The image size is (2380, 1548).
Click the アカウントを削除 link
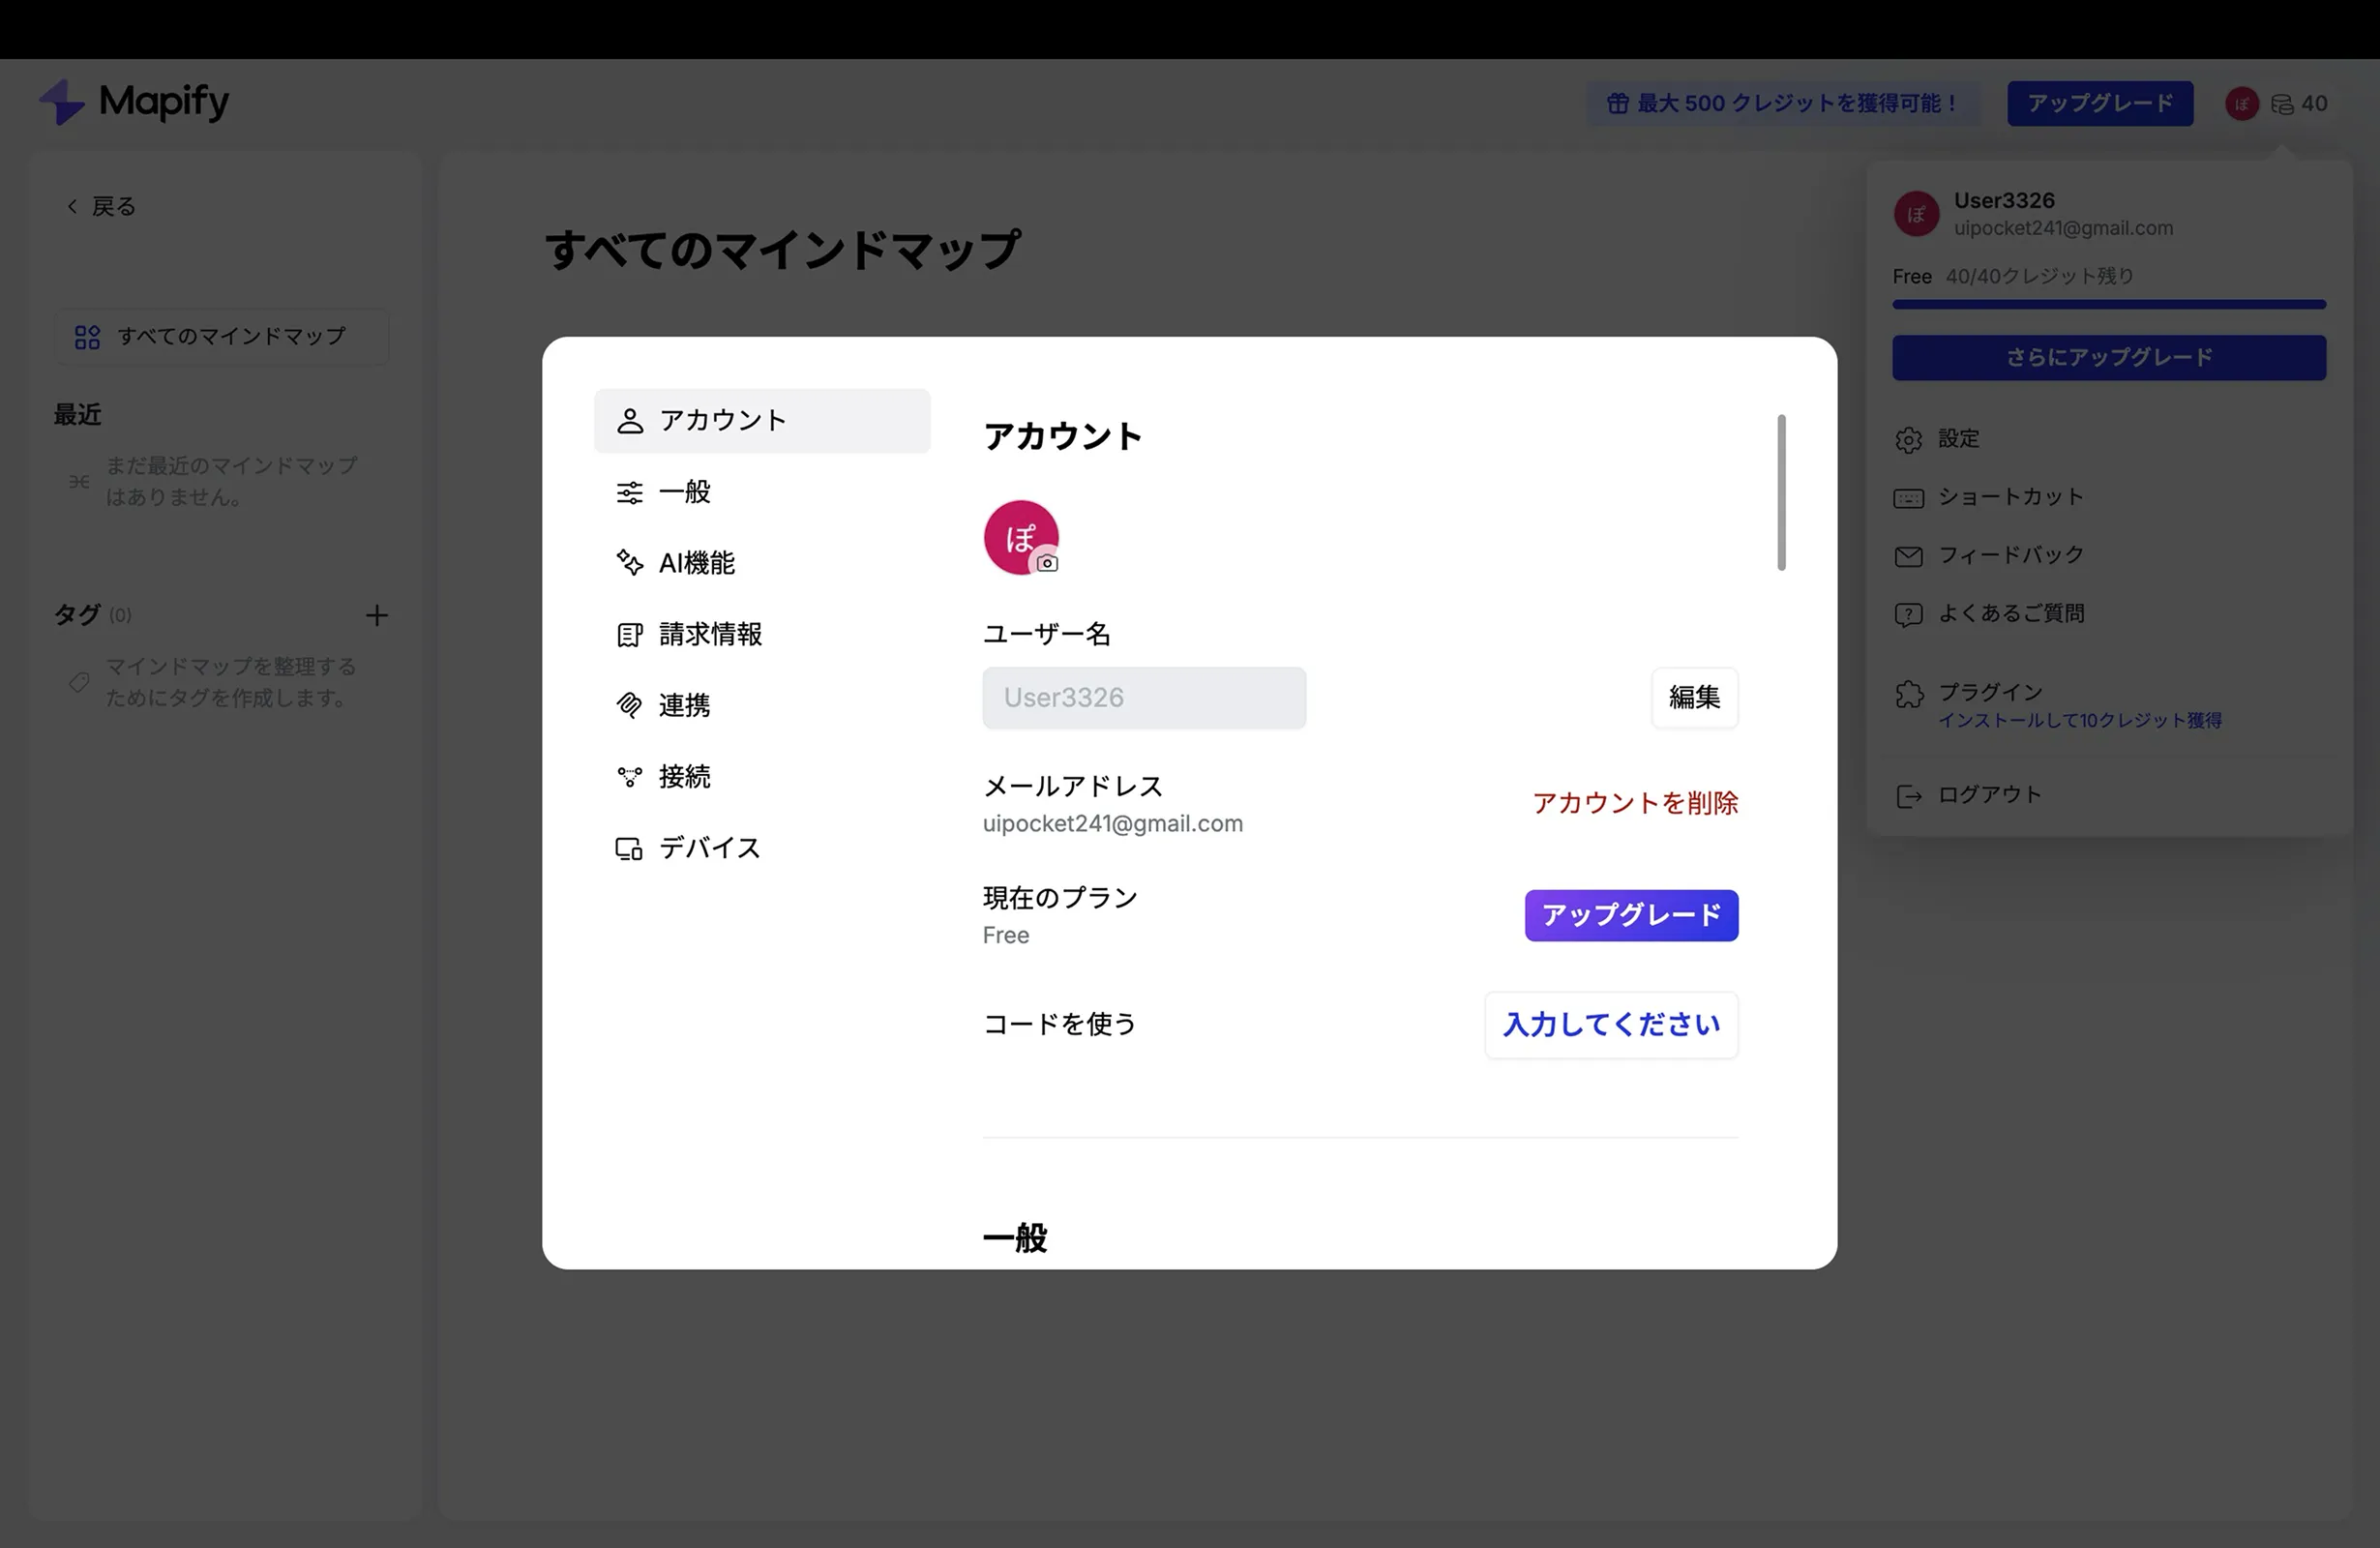tap(1634, 802)
